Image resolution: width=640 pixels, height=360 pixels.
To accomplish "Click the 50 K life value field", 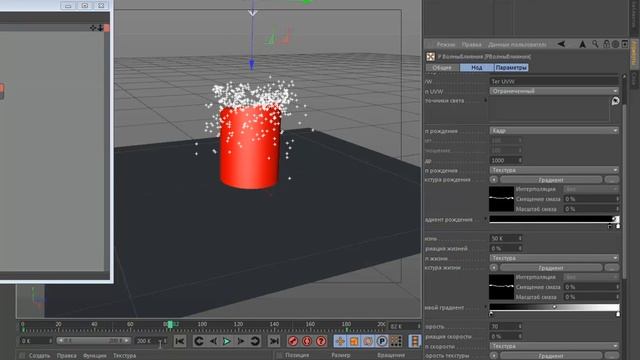I will (x=506, y=238).
